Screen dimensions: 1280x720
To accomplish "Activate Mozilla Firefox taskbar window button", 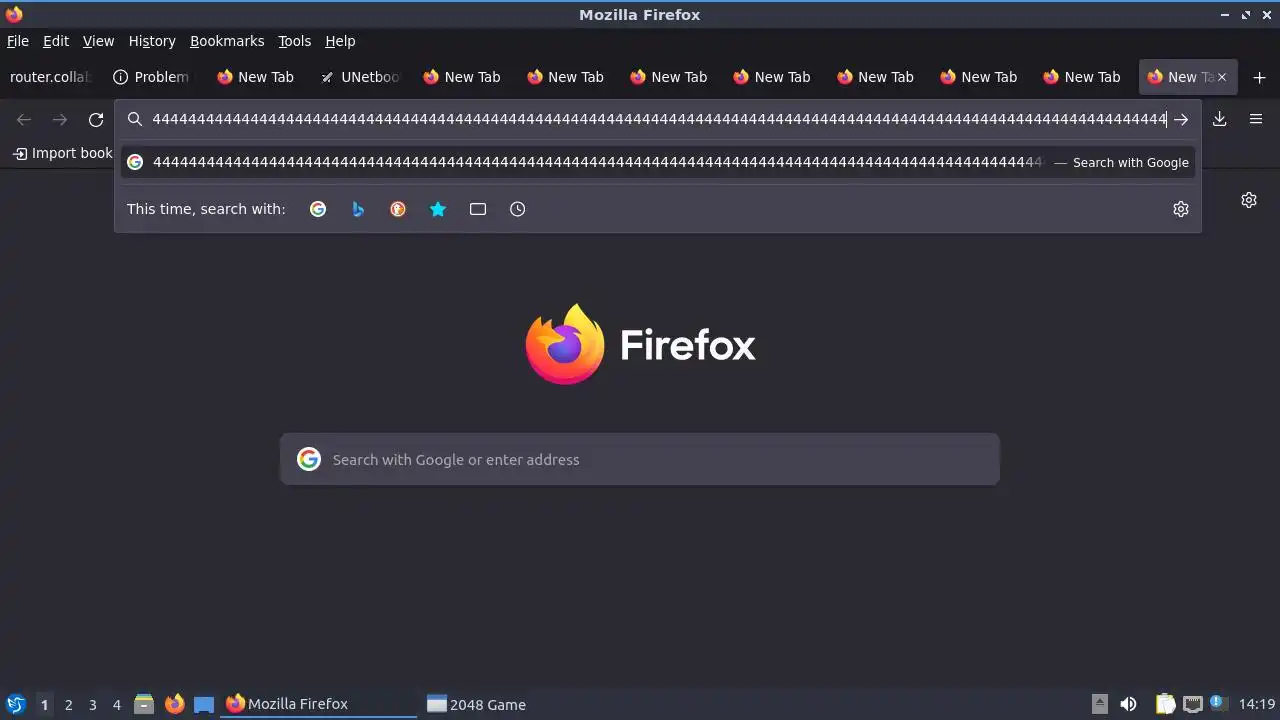I will pos(320,704).
